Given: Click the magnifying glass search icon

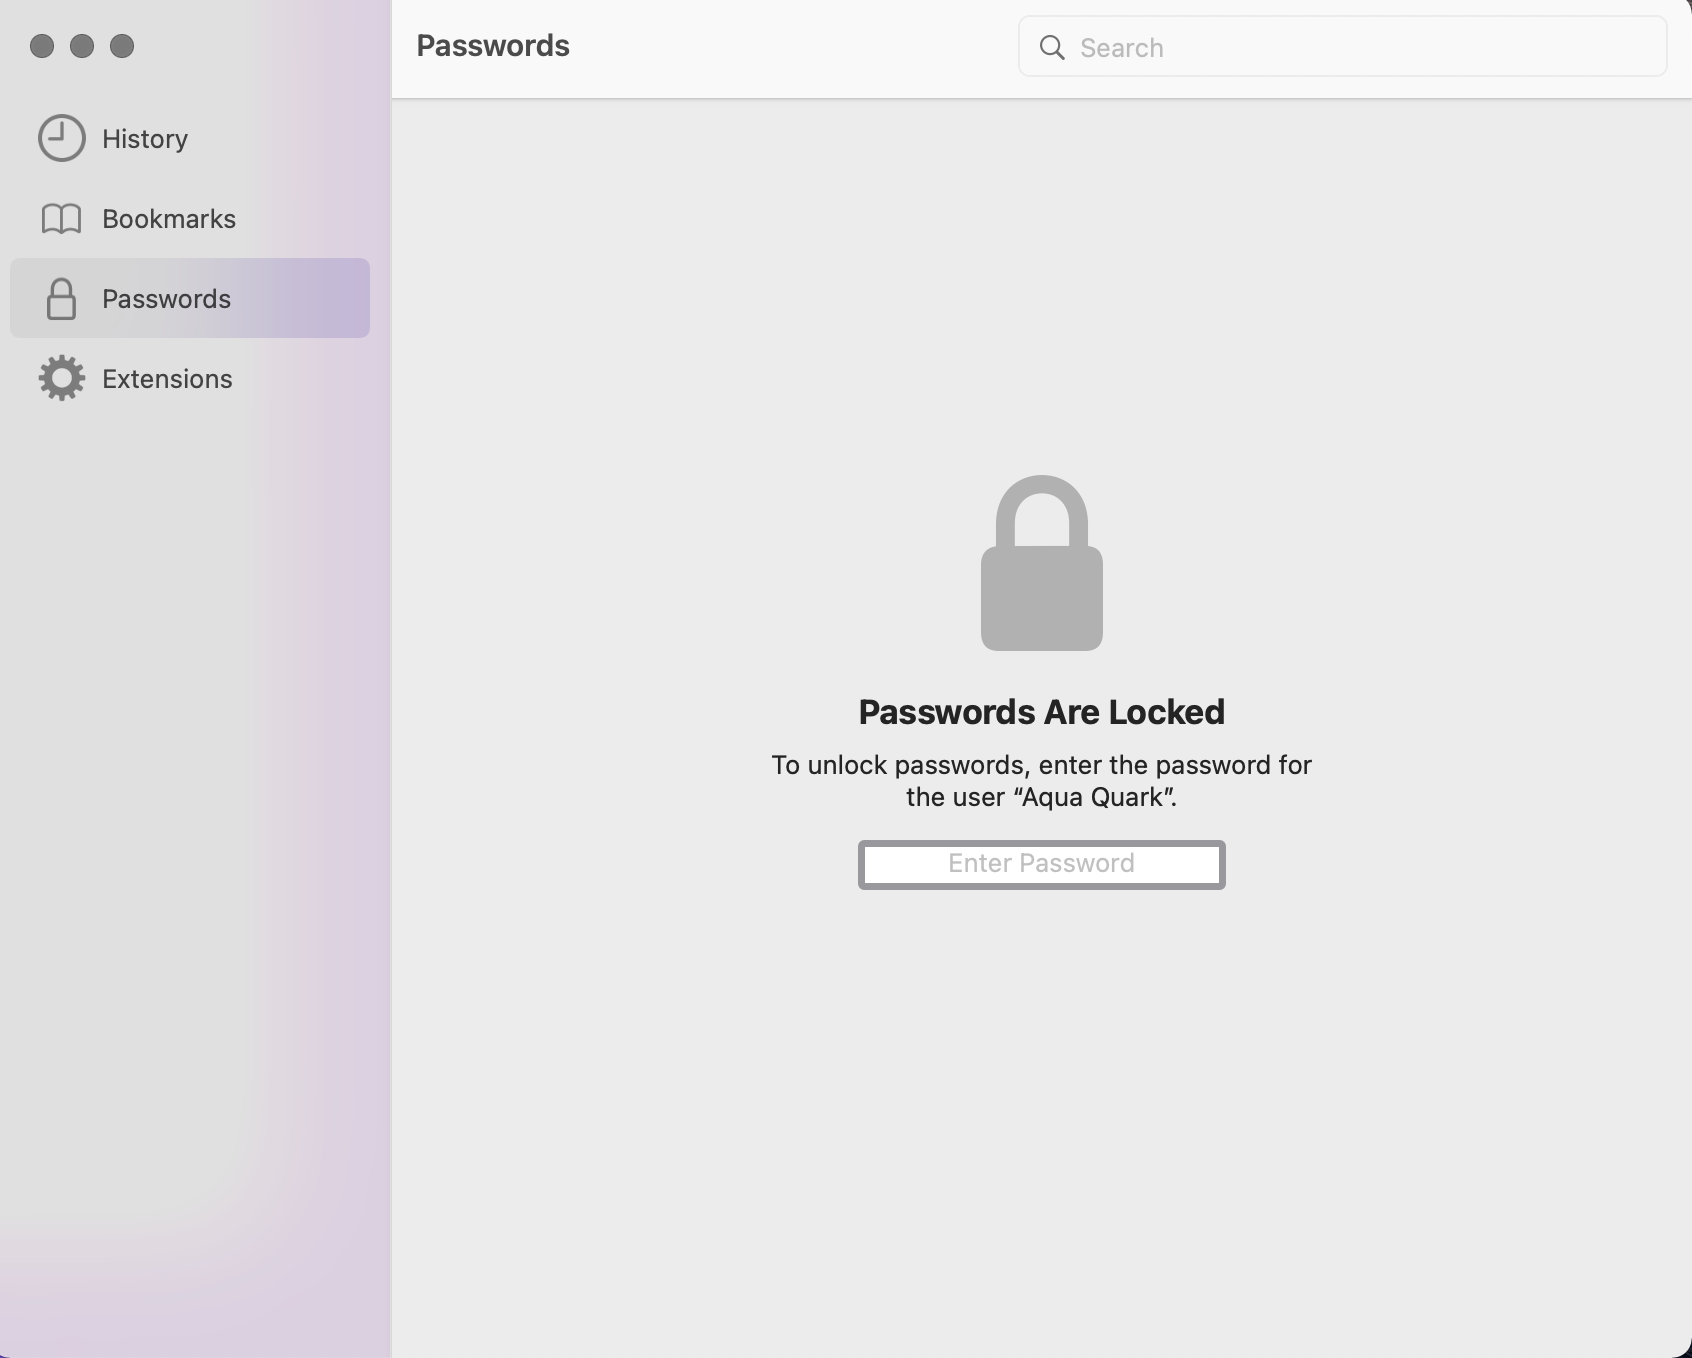Looking at the screenshot, I should pos(1052,48).
